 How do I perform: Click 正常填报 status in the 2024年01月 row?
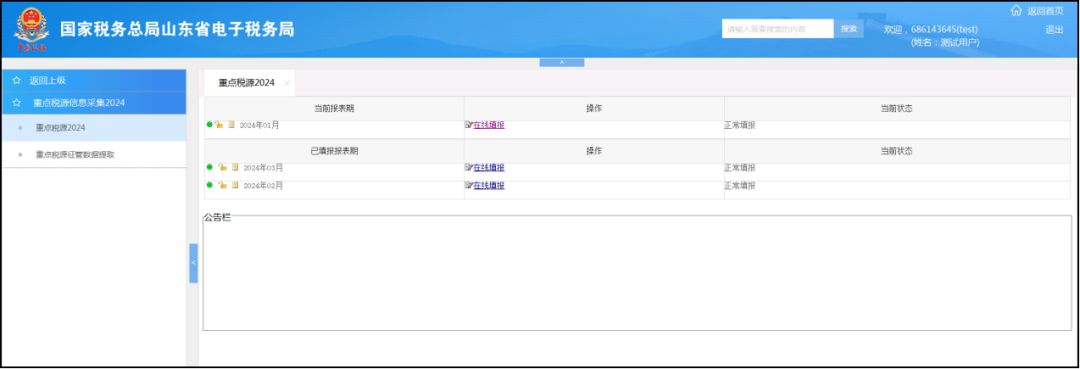740,125
